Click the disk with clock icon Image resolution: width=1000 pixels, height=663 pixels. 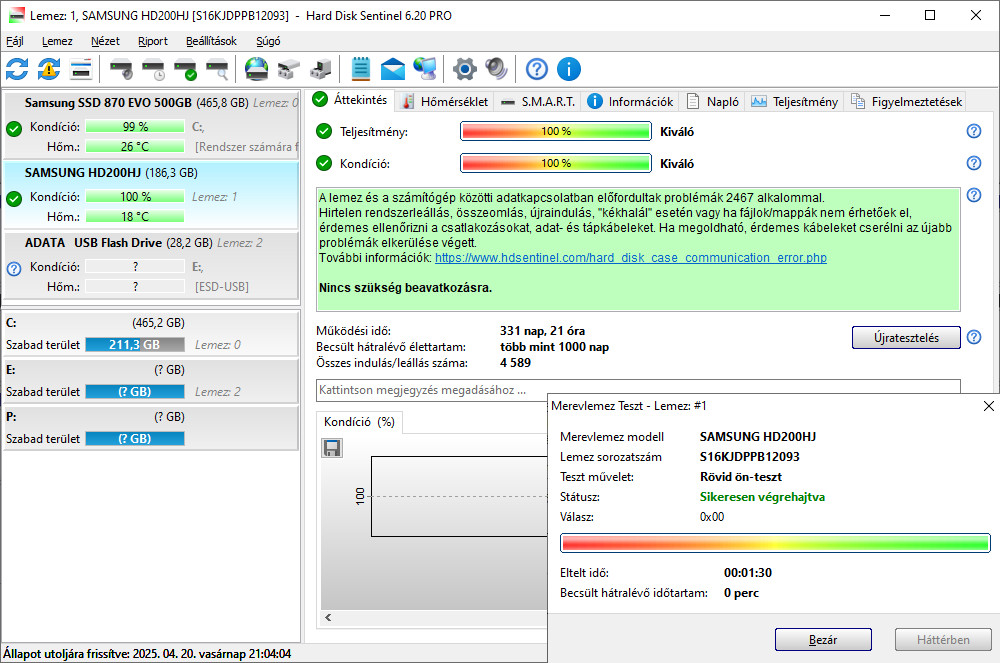pyautogui.click(x=153, y=69)
